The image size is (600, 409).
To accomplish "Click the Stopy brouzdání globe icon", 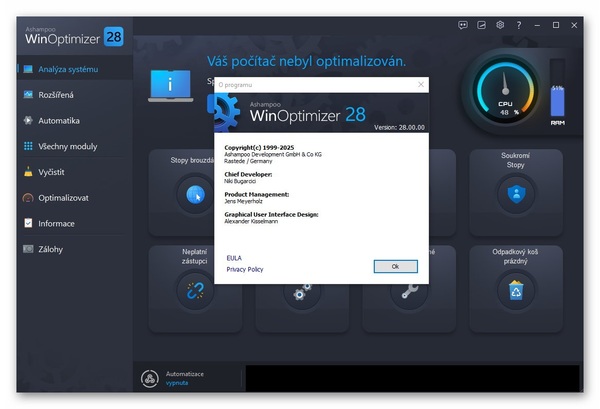I will [x=195, y=195].
